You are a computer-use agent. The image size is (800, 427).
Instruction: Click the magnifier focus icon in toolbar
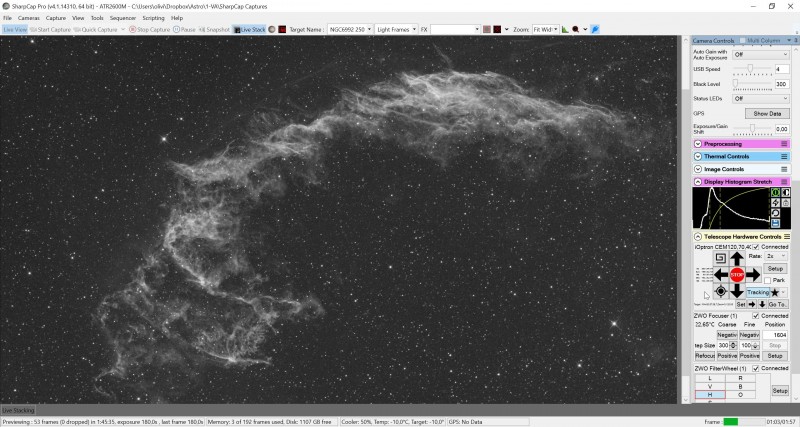pyautogui.click(x=576, y=30)
